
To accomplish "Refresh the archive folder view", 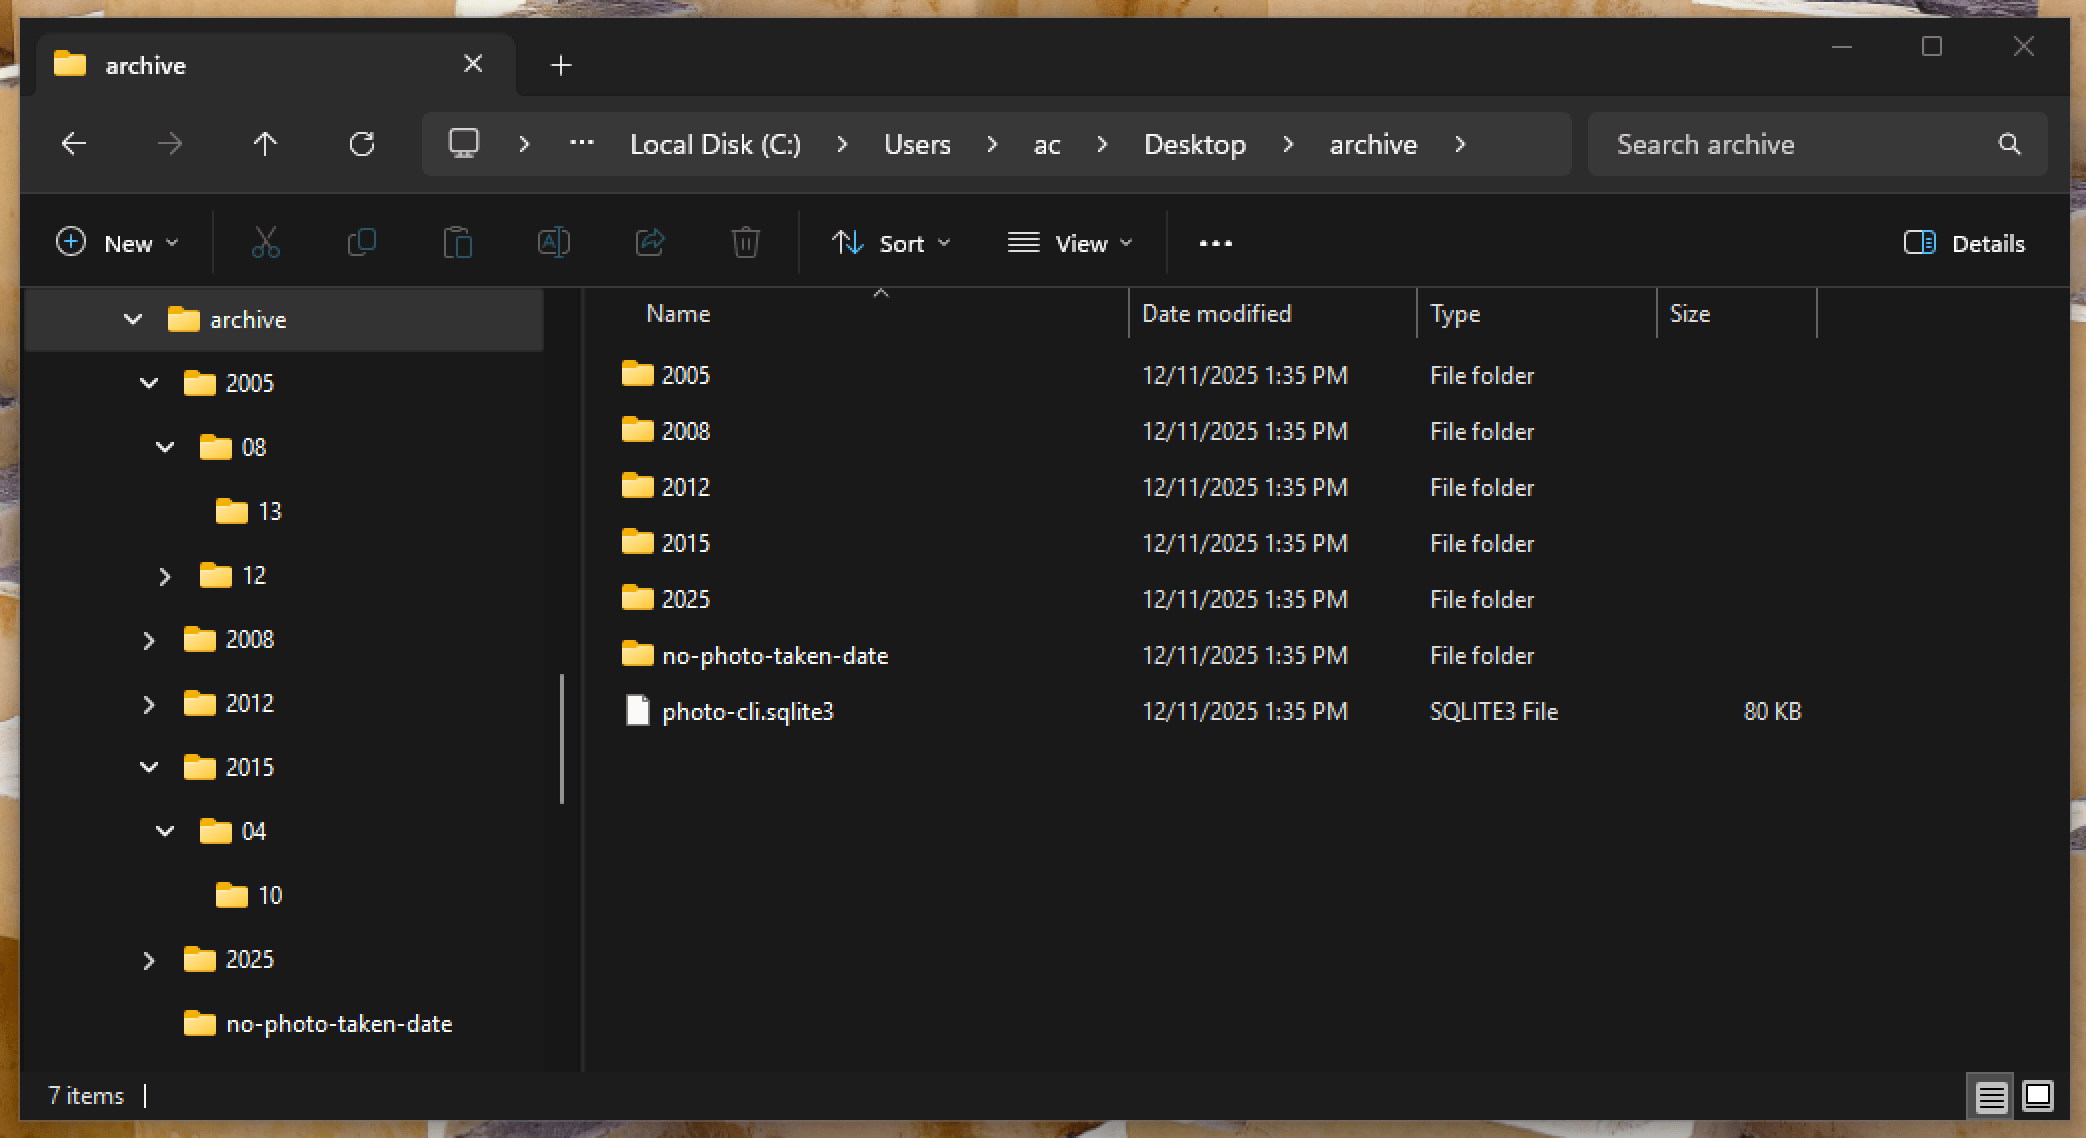I will pyautogui.click(x=362, y=144).
